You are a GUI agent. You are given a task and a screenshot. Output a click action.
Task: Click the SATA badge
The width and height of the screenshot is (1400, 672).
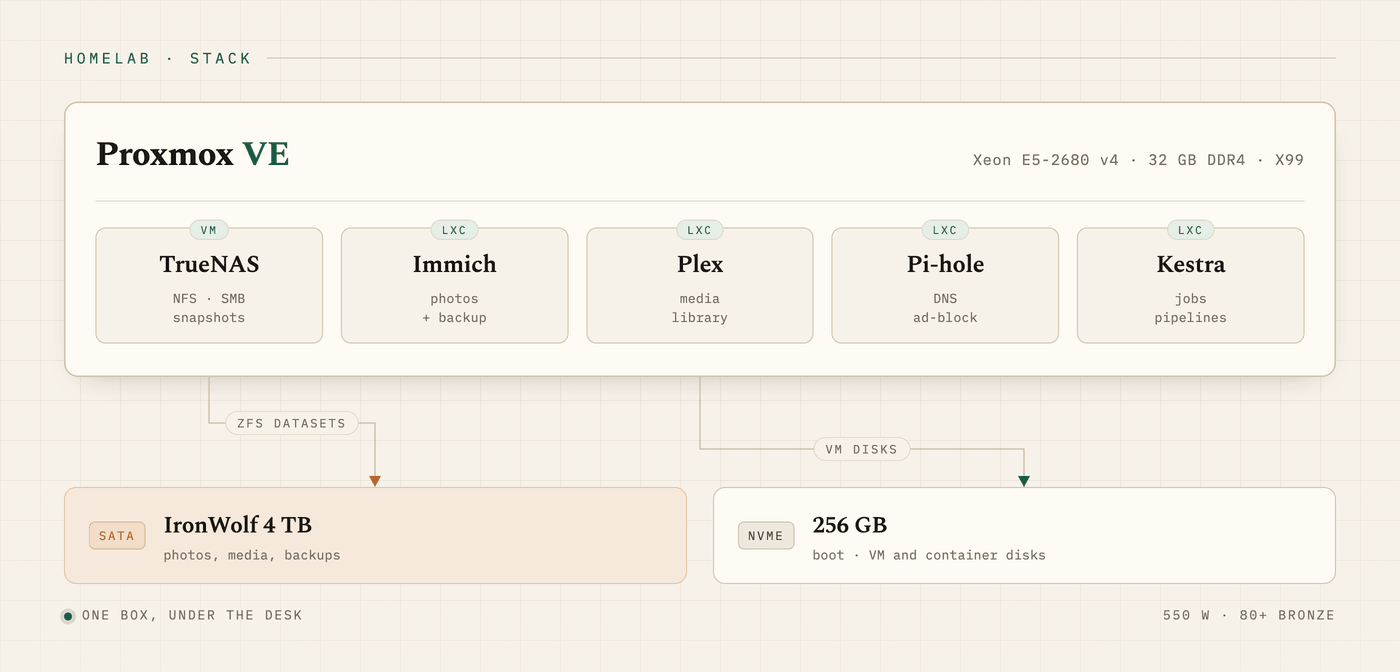coord(117,536)
